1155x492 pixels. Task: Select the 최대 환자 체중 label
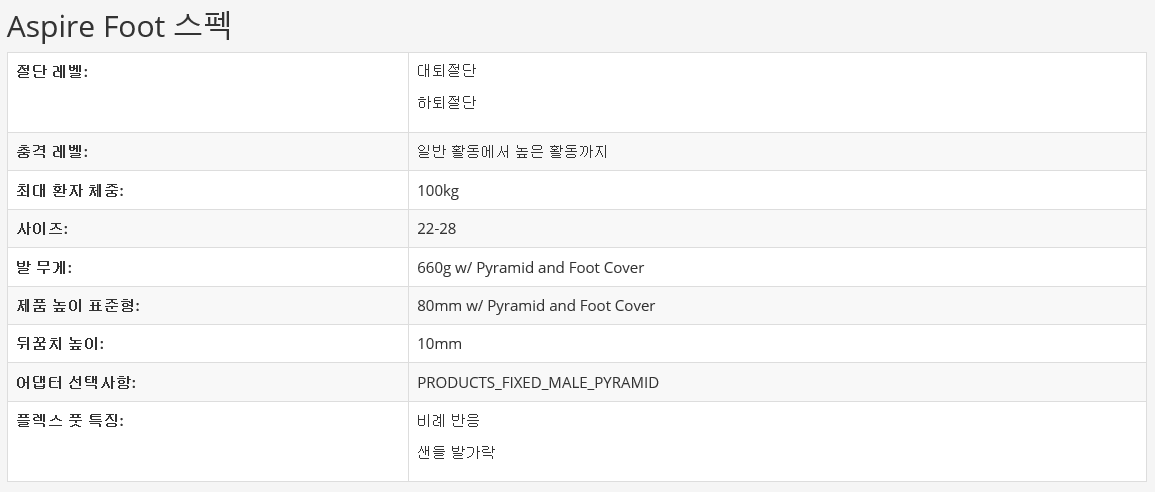(70, 191)
